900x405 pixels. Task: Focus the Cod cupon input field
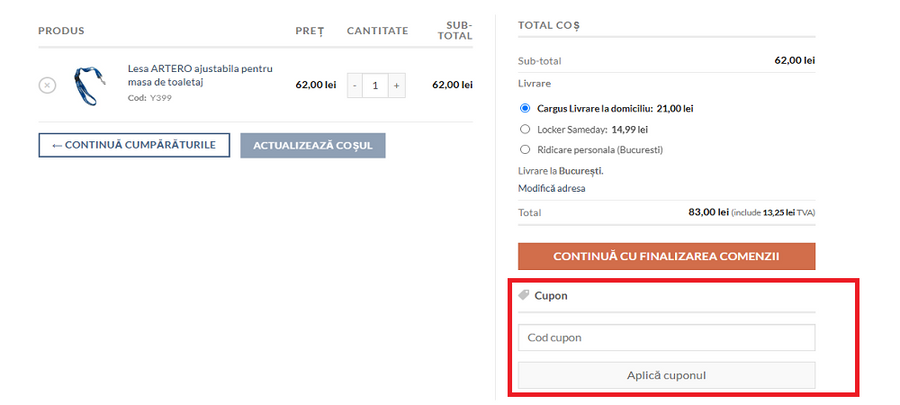666,338
